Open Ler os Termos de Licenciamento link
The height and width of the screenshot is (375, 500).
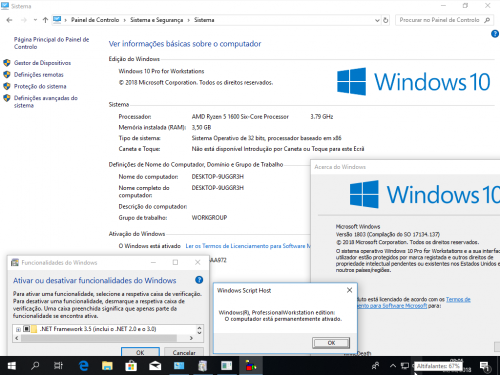[248, 246]
